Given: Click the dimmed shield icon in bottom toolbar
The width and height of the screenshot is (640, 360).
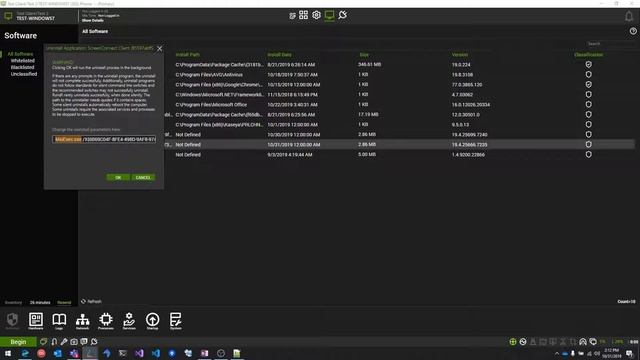Looking at the screenshot, I should click(x=12, y=320).
